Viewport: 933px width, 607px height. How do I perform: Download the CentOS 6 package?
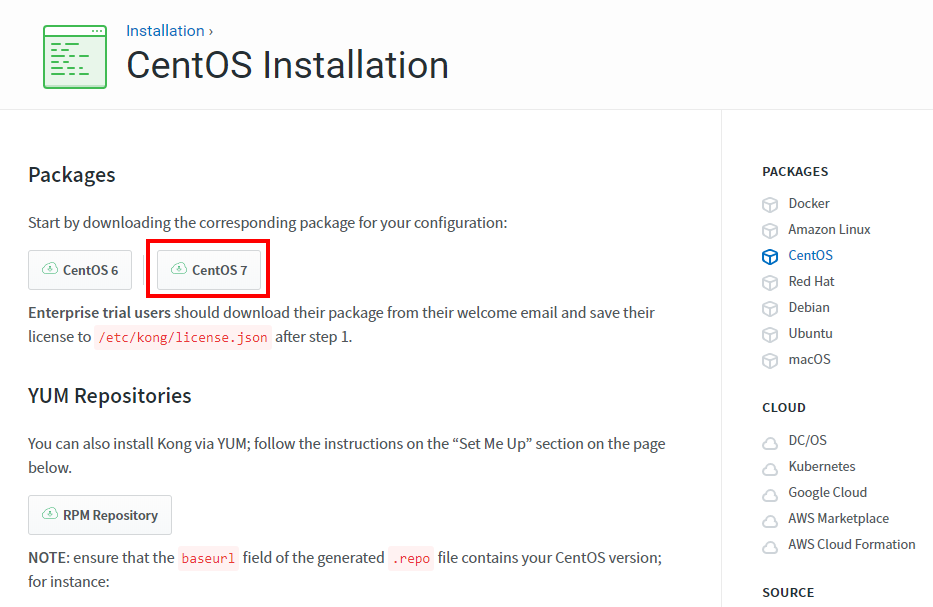(x=80, y=270)
